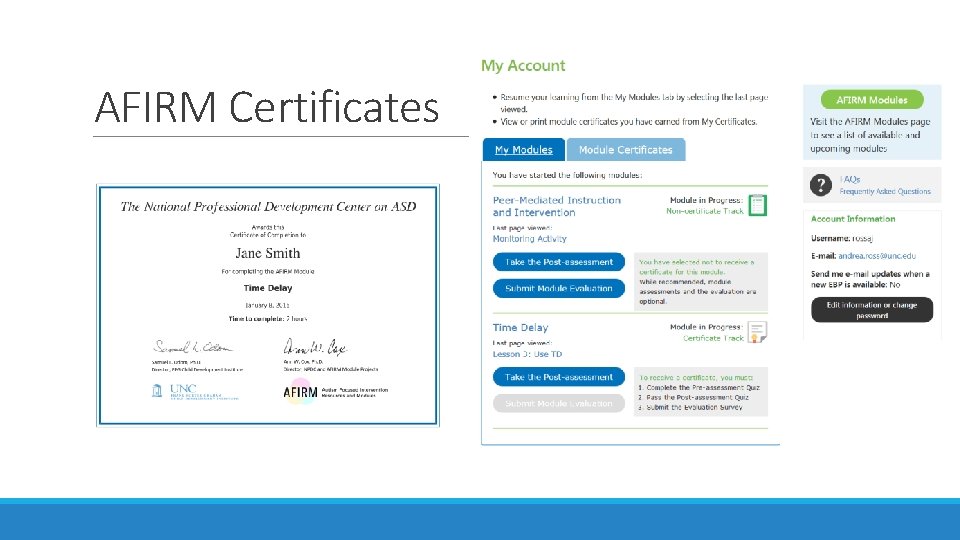The width and height of the screenshot is (960, 540).
Task: Open the Monitoring Activity last viewed page
Action: [x=530, y=239]
